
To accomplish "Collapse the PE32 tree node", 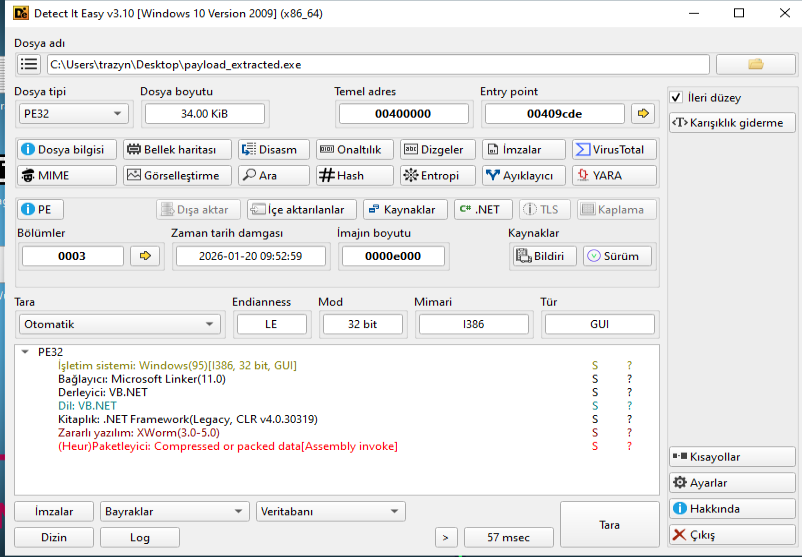I will pos(25,352).
